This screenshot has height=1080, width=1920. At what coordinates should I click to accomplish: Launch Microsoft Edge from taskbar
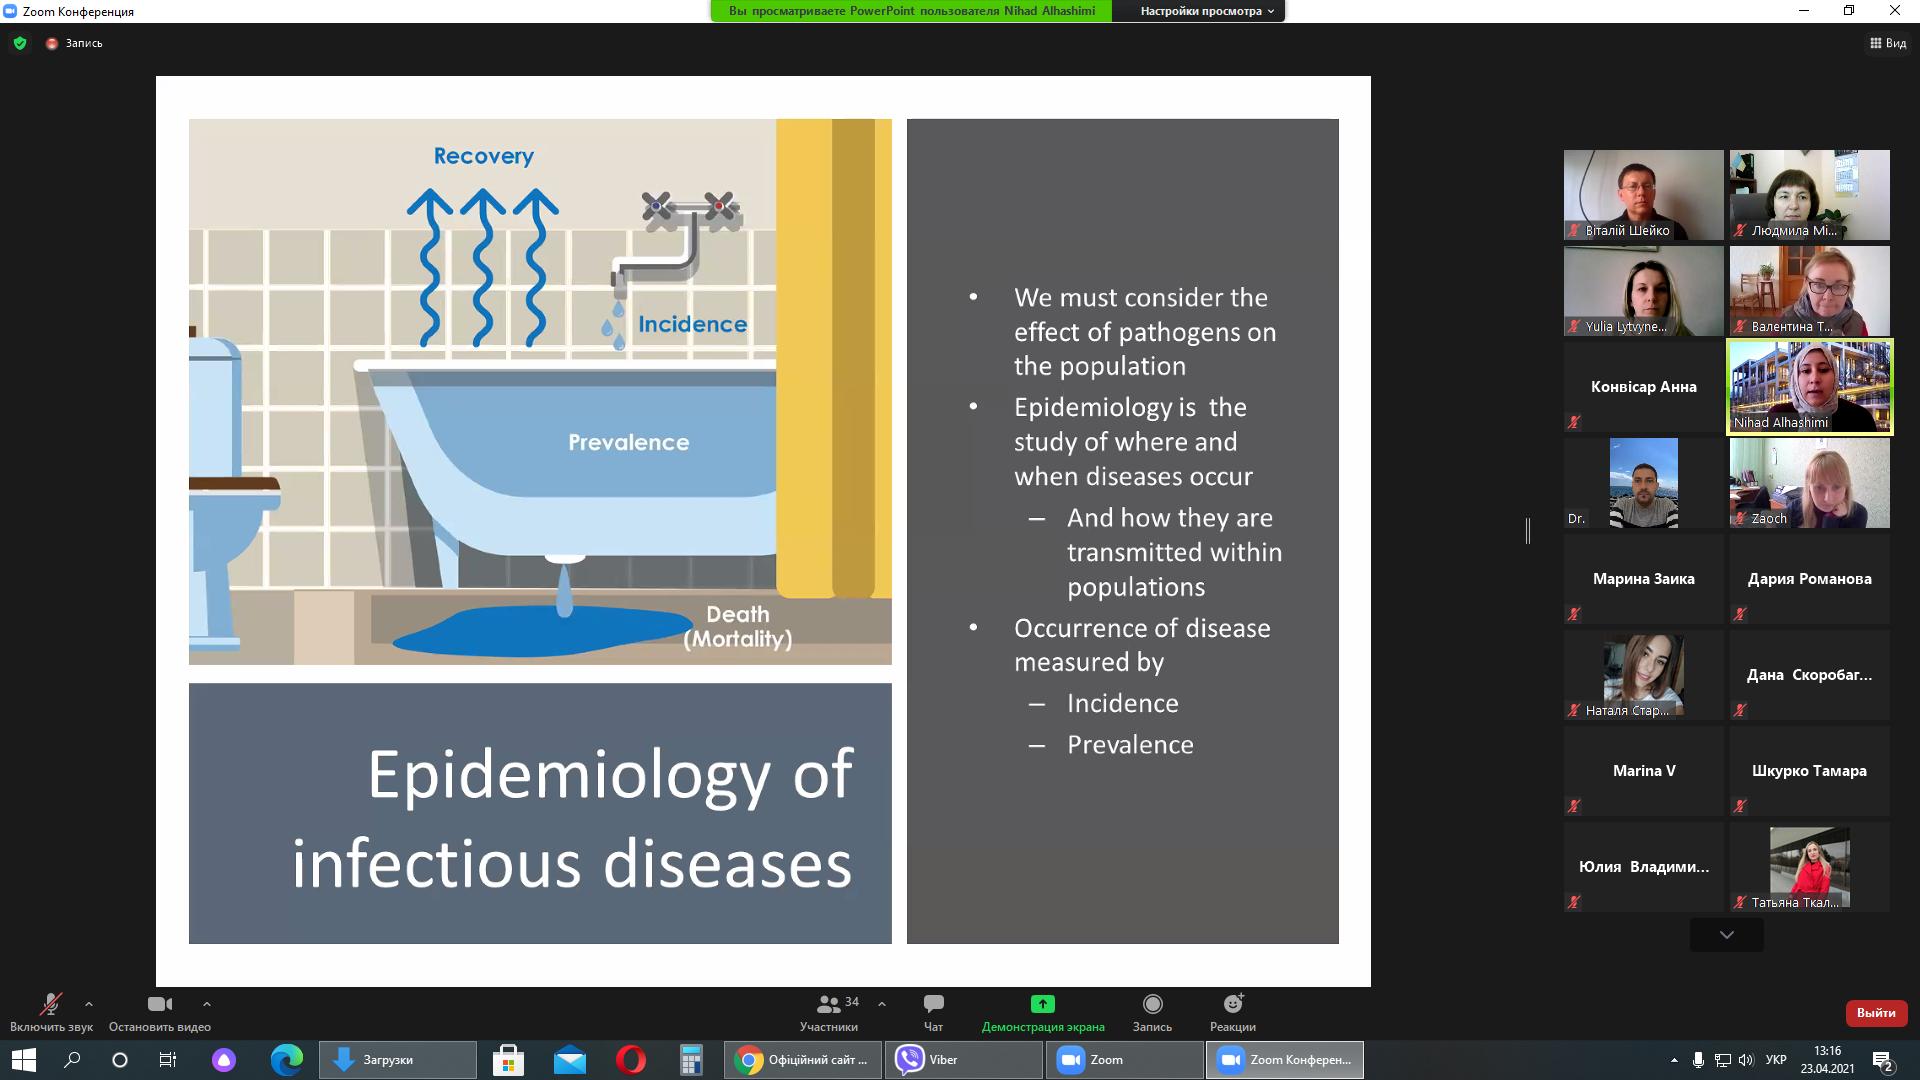287,1060
